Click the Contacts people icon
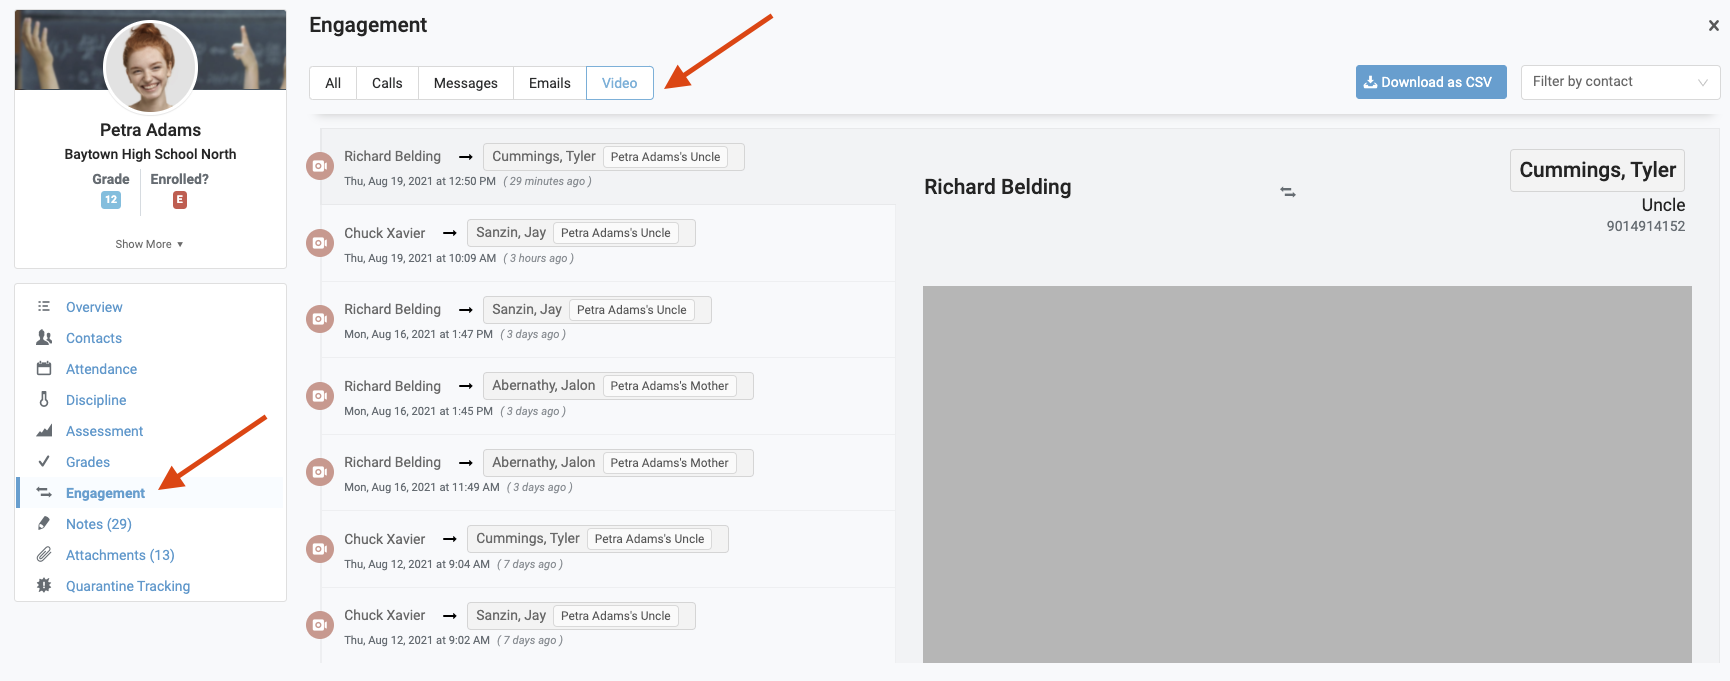The width and height of the screenshot is (1730, 681). 44,337
